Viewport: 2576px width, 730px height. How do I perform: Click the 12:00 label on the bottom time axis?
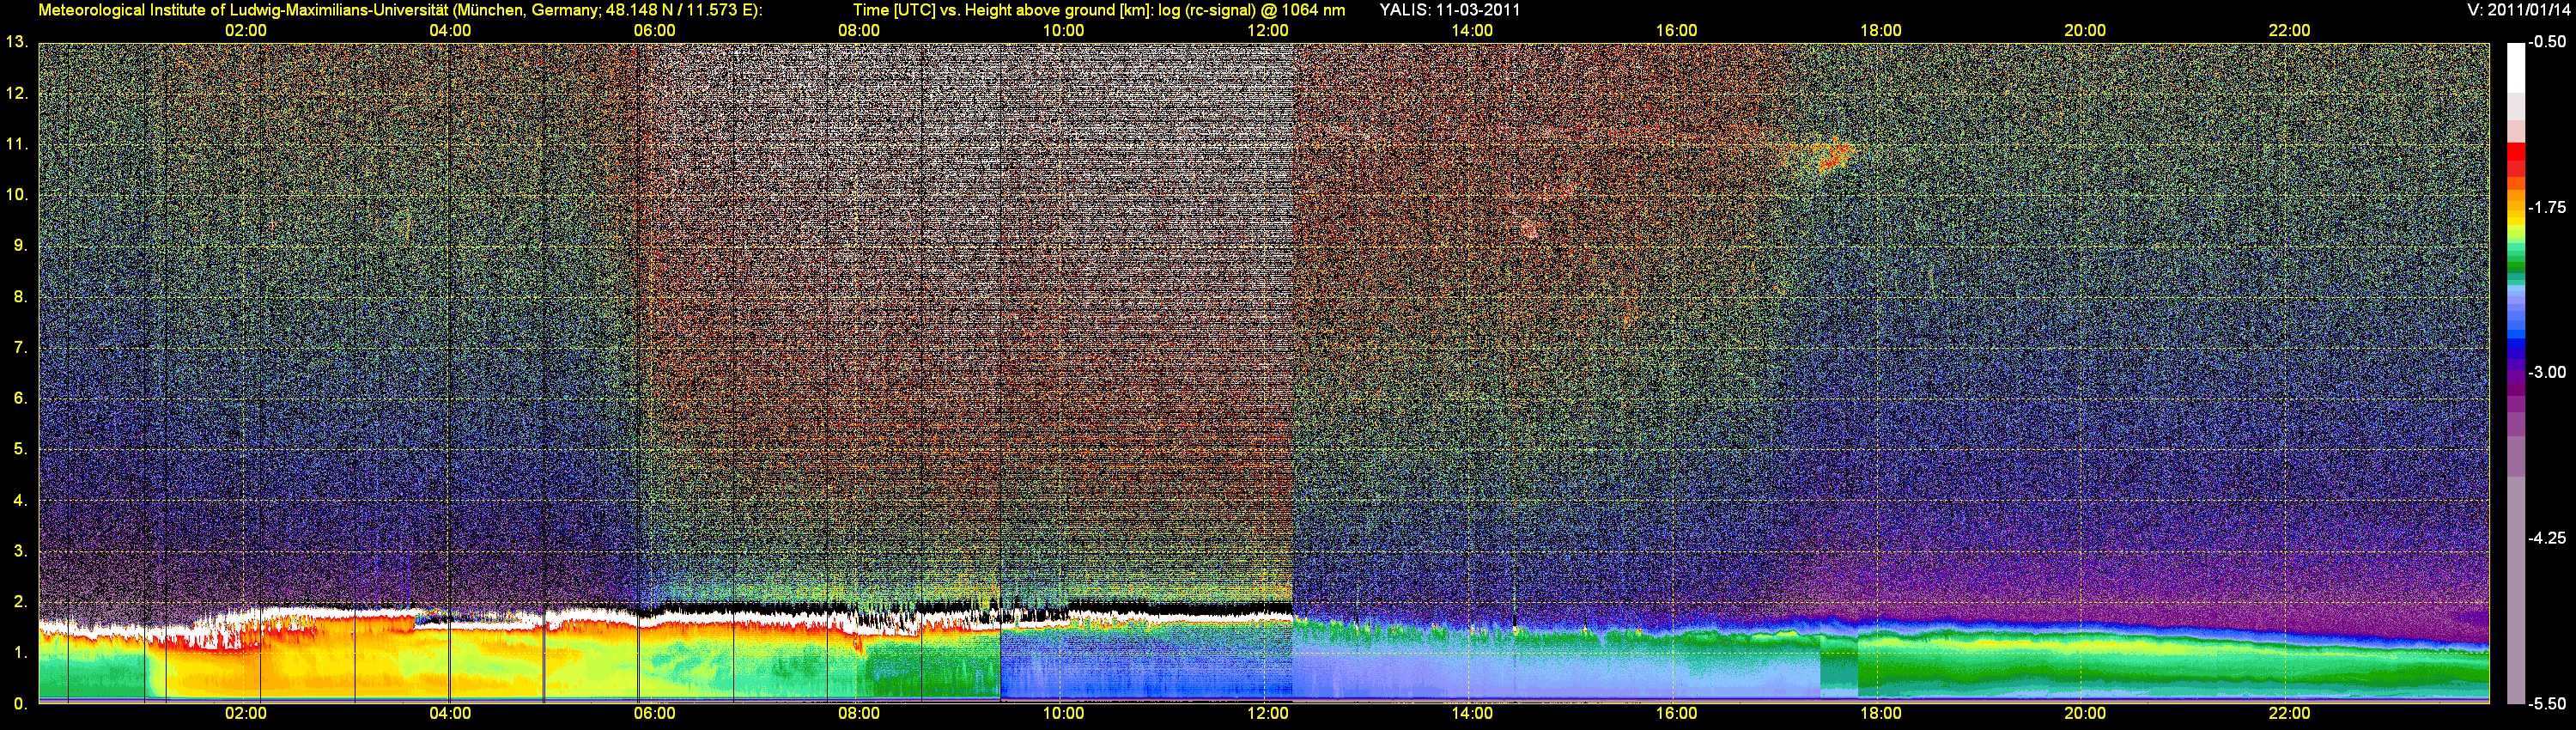(x=1268, y=713)
